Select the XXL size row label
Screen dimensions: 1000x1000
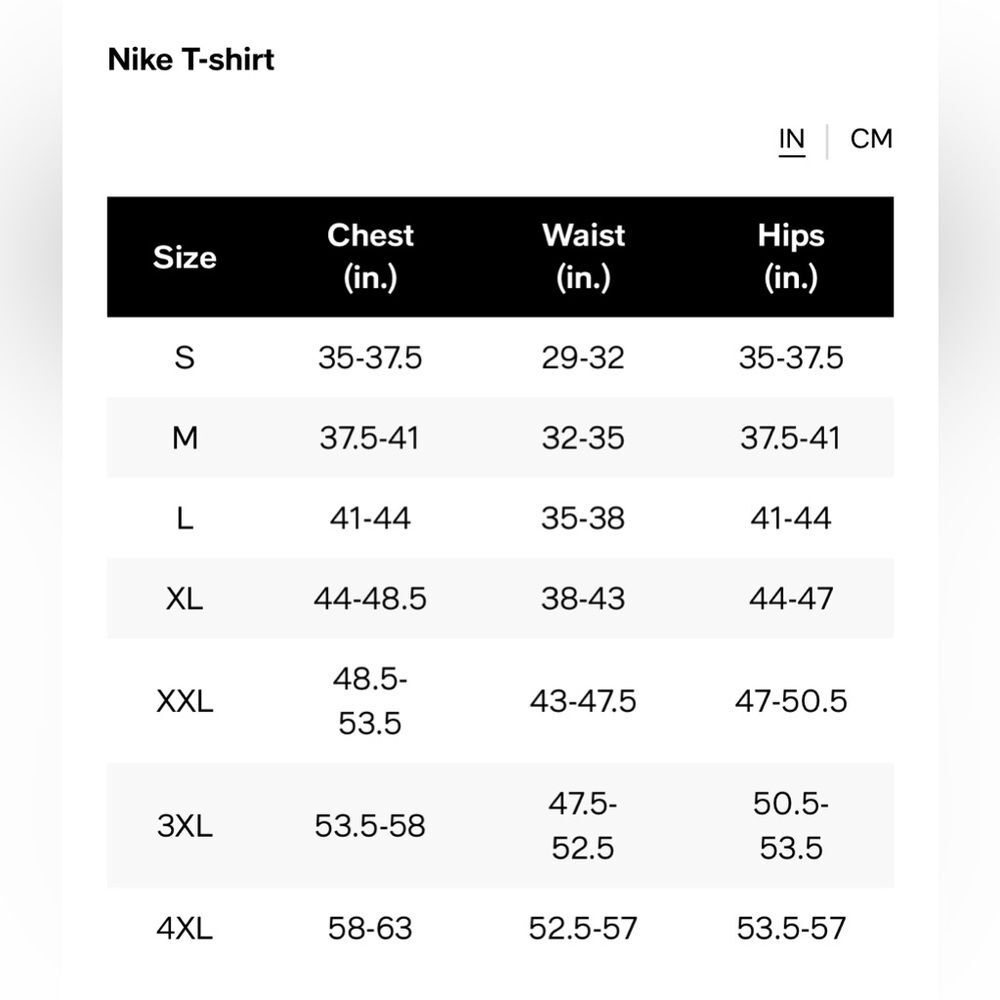tap(184, 702)
